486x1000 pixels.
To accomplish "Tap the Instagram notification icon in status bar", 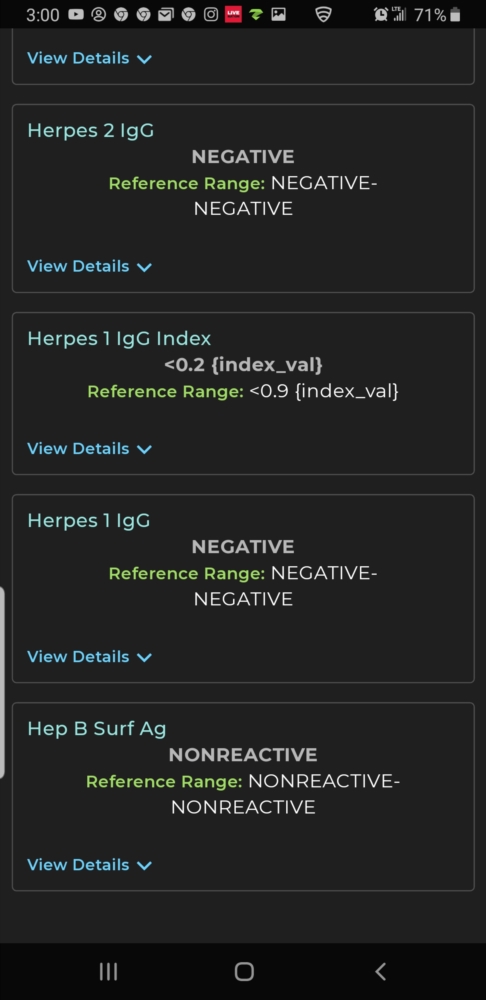I will [x=211, y=15].
